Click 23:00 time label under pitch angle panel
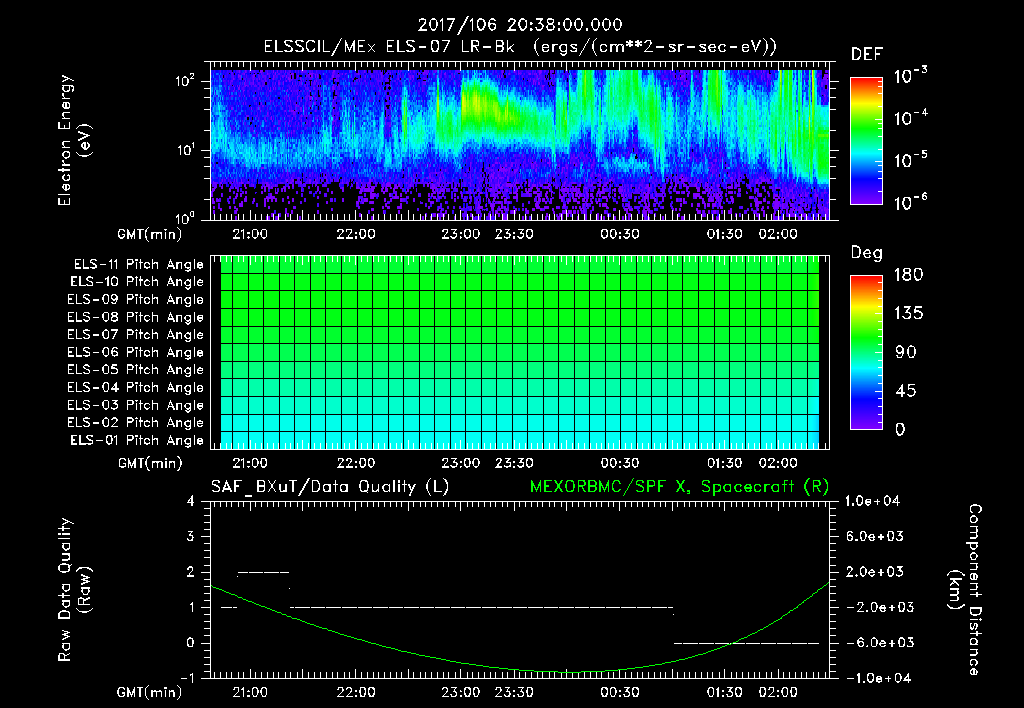 tap(460, 463)
